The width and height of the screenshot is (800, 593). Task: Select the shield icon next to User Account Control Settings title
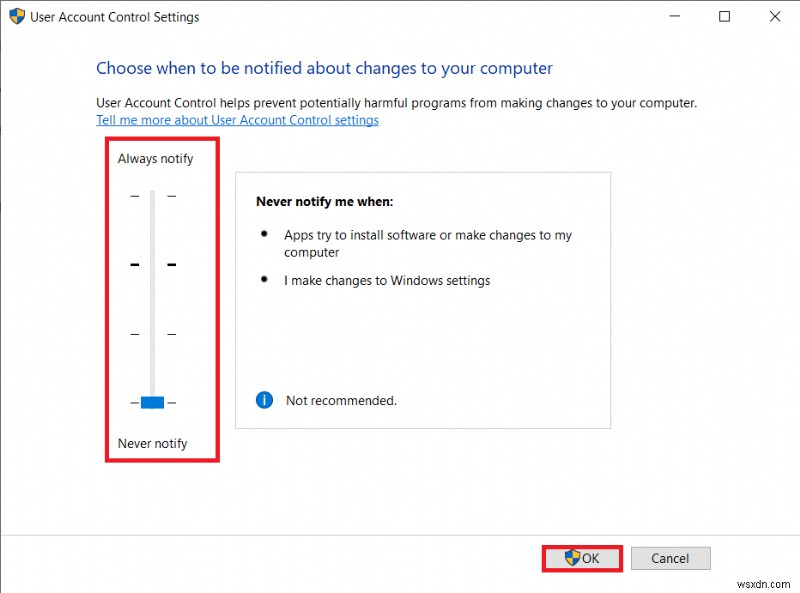15,16
